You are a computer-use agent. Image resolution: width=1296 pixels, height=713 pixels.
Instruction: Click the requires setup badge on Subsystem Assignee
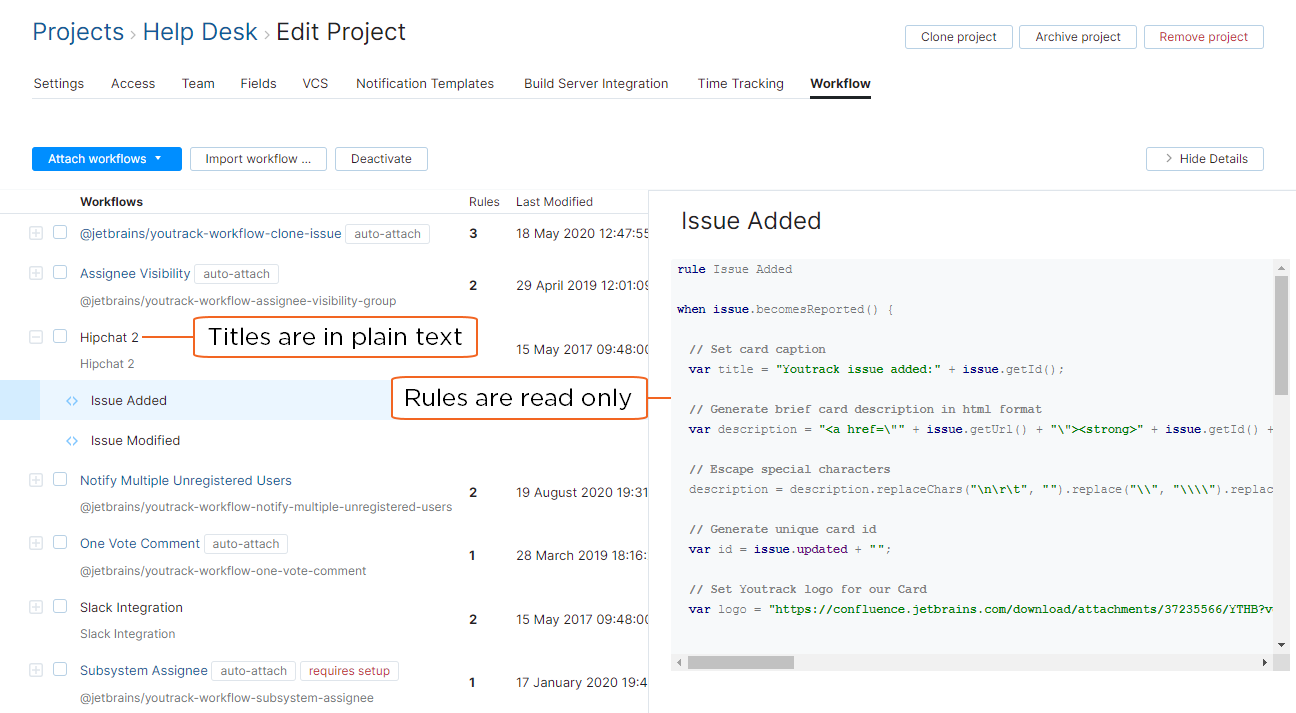tap(349, 670)
